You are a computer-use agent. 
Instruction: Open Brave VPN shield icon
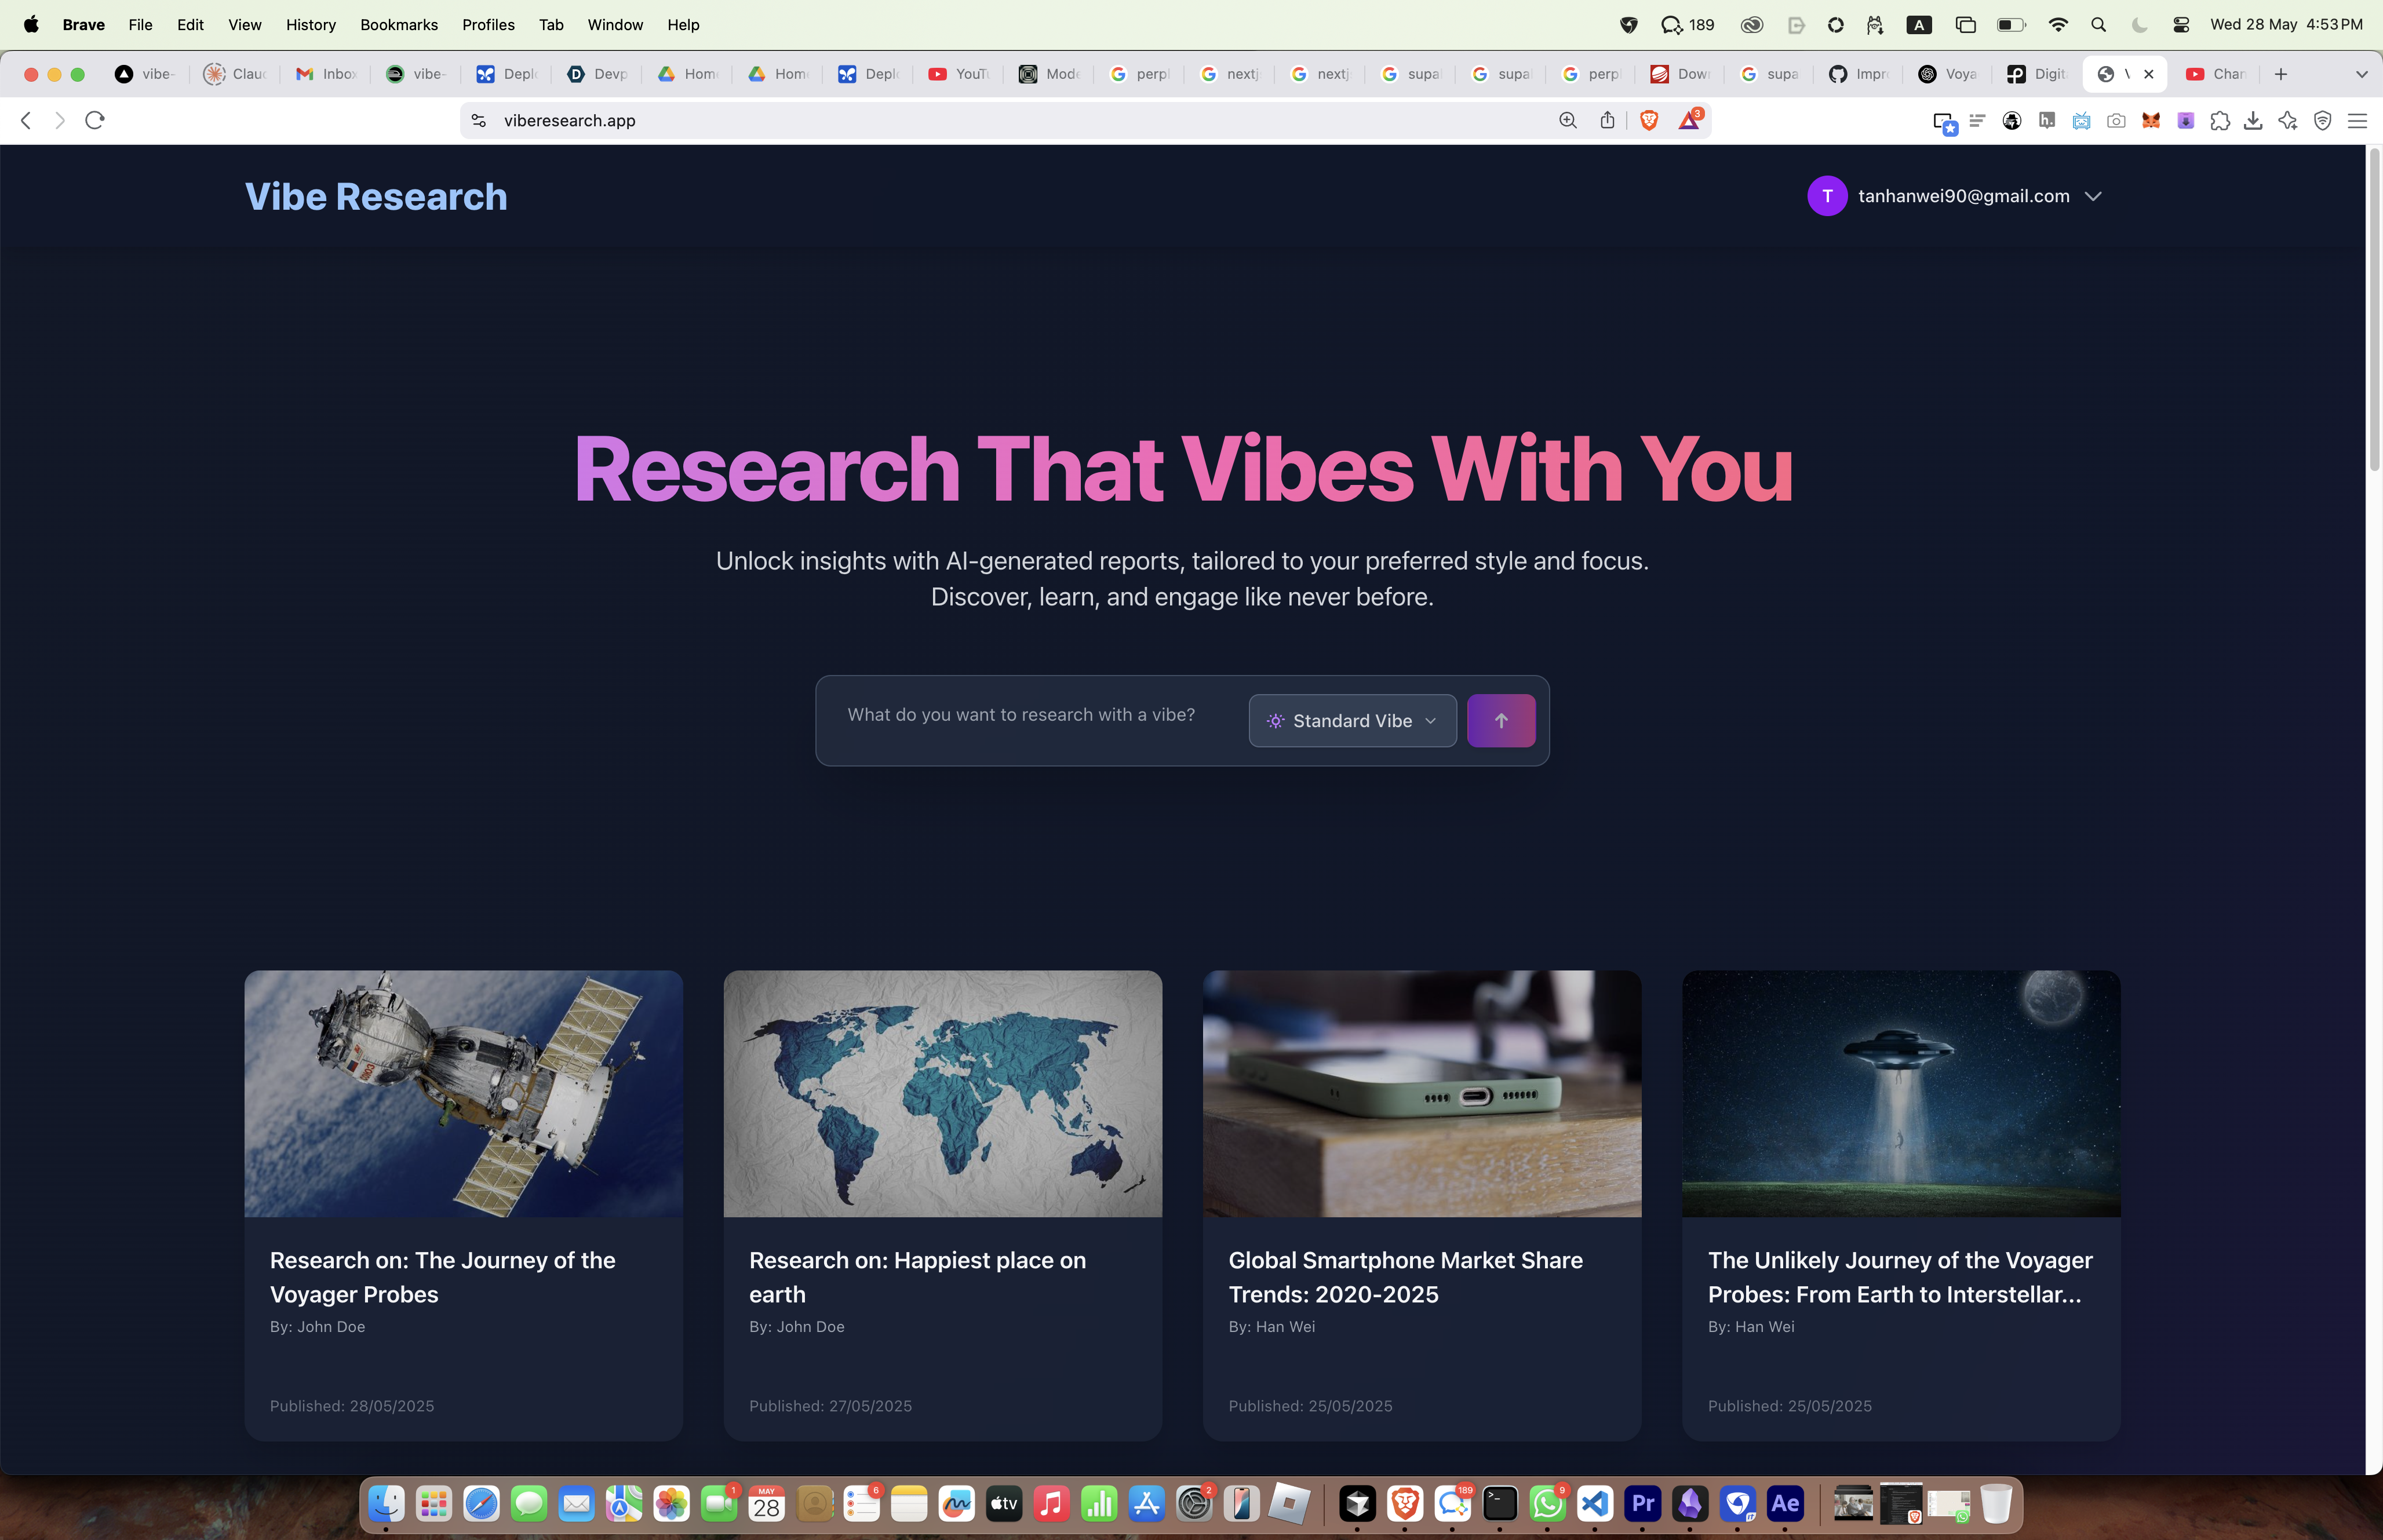(x=2323, y=121)
